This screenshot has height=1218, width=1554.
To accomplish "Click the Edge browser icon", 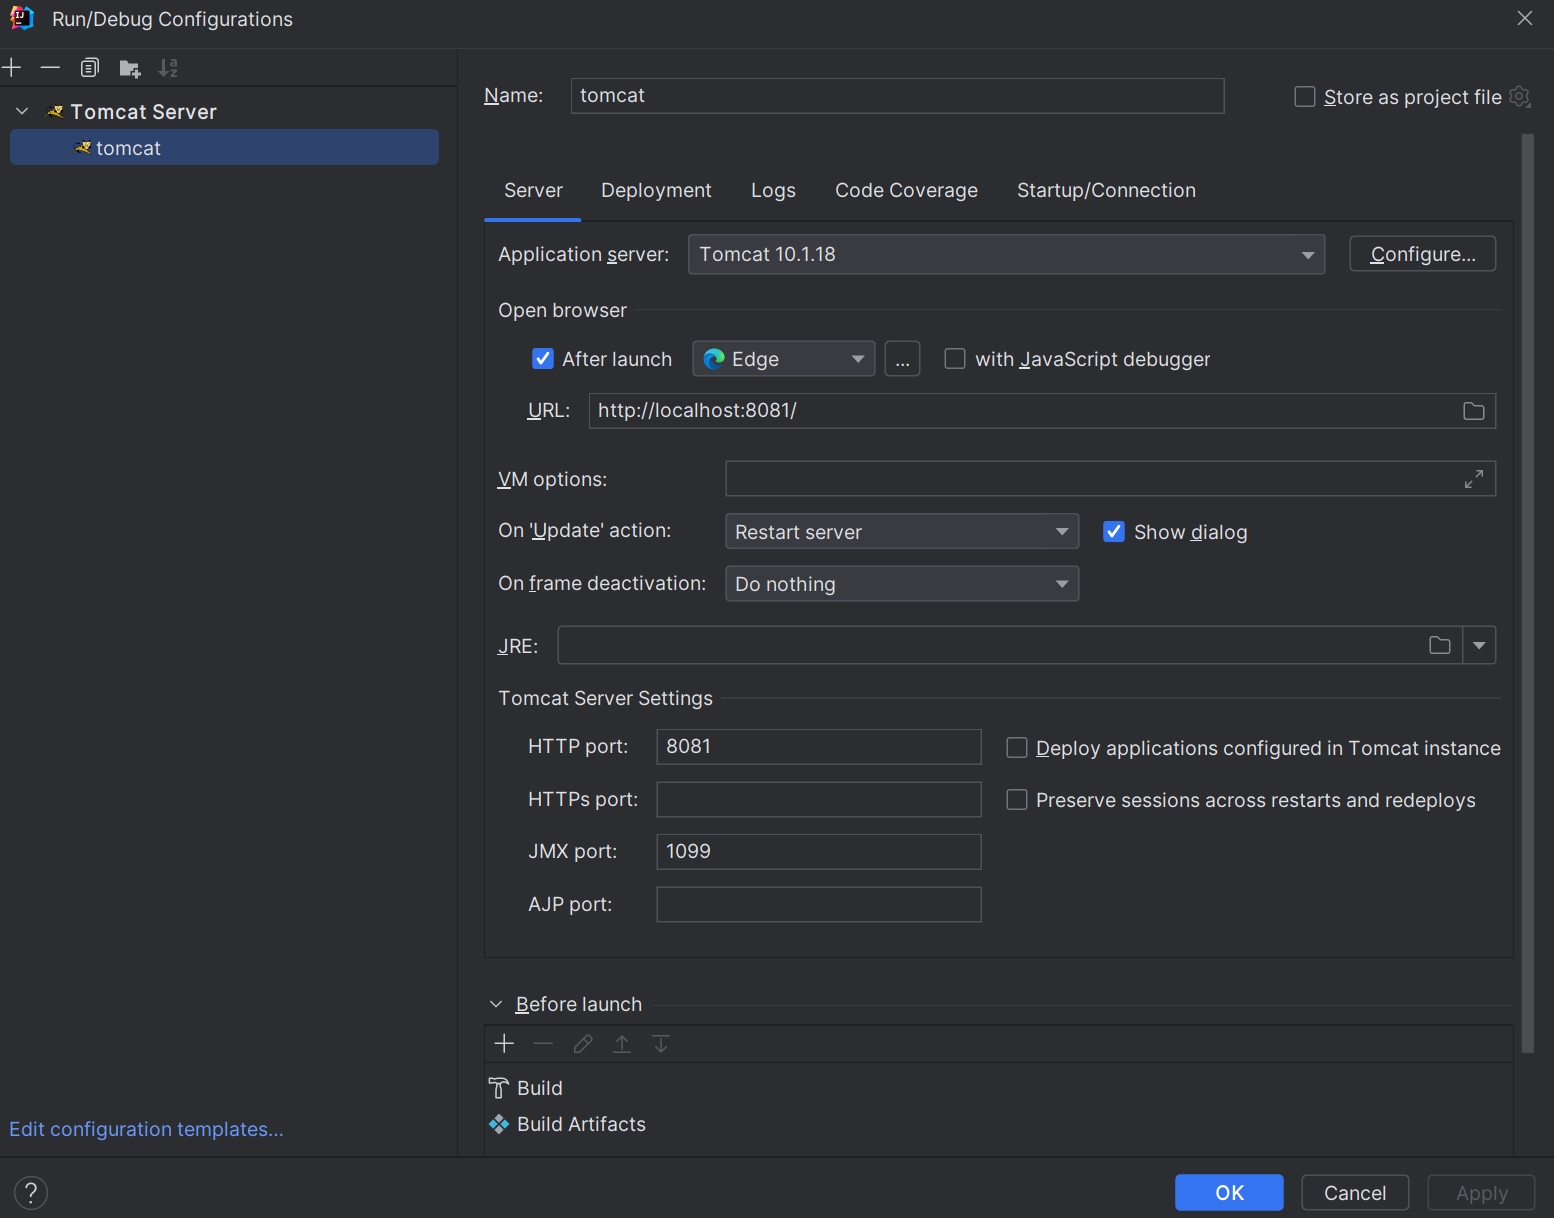I will click(714, 359).
